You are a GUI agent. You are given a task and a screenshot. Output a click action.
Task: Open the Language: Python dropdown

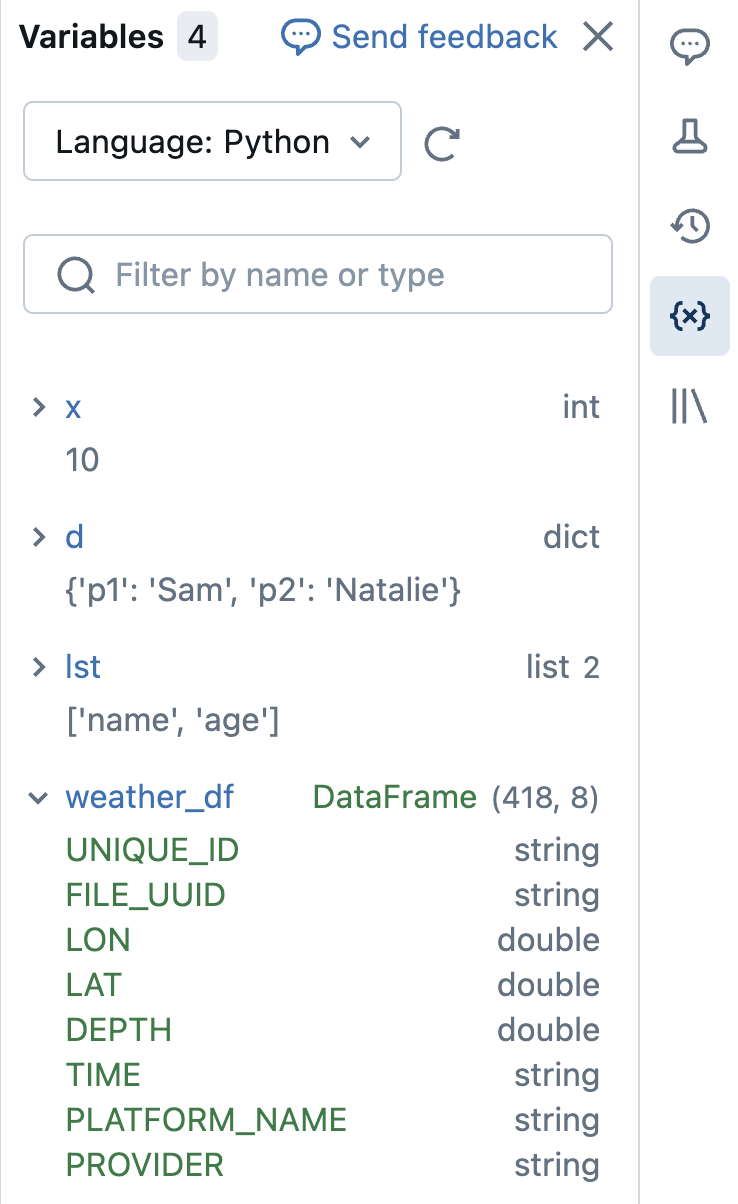(x=212, y=142)
